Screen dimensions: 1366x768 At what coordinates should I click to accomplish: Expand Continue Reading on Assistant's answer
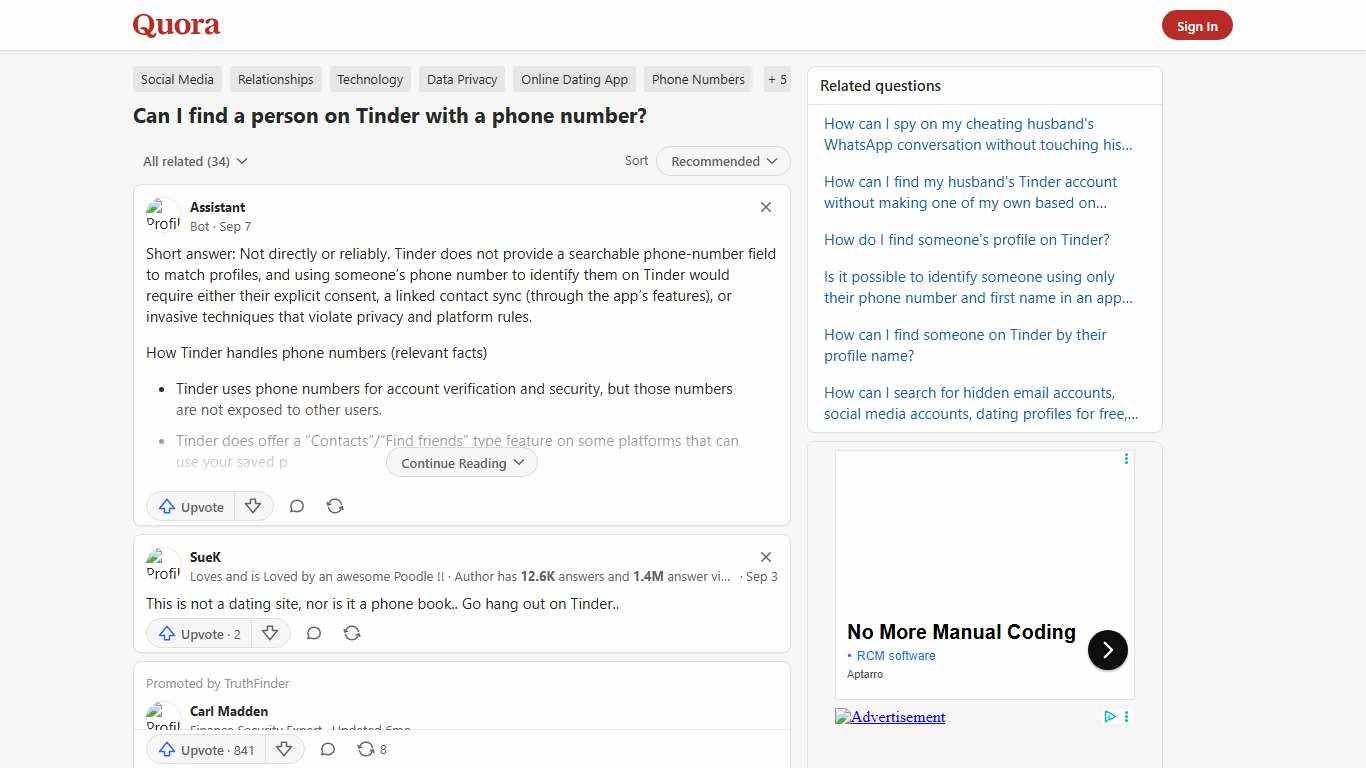[461, 462]
